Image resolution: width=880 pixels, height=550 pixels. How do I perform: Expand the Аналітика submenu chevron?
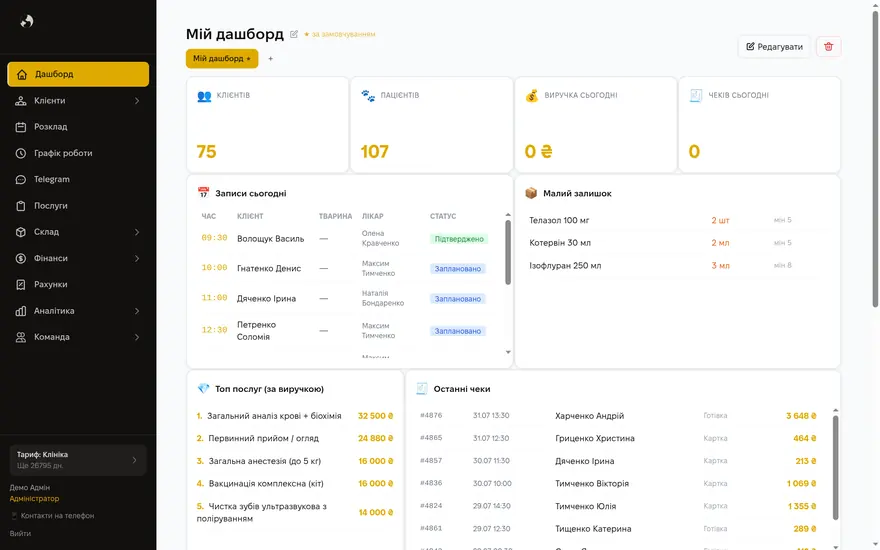coord(137,311)
